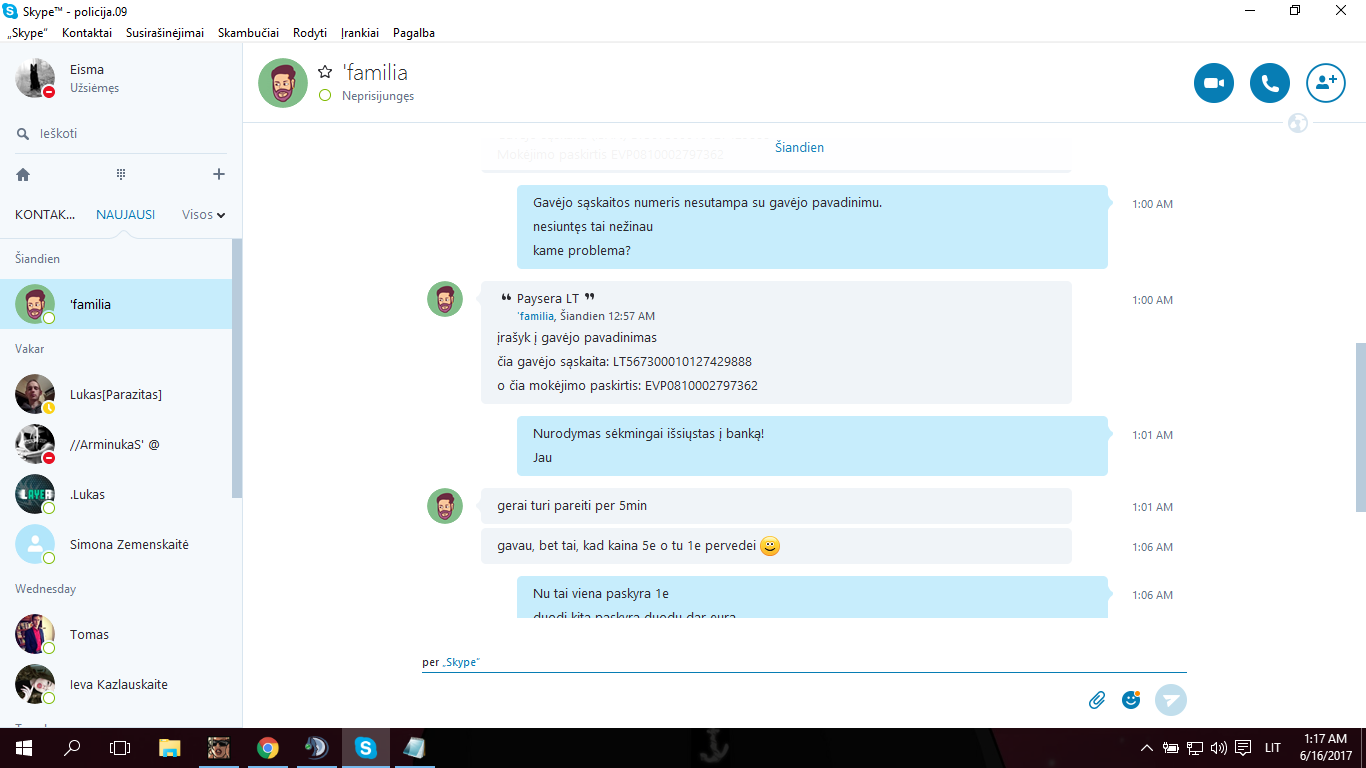The width and height of the screenshot is (1366, 768).
Task: Open chat with //ArminukaS' @
Action: point(116,444)
